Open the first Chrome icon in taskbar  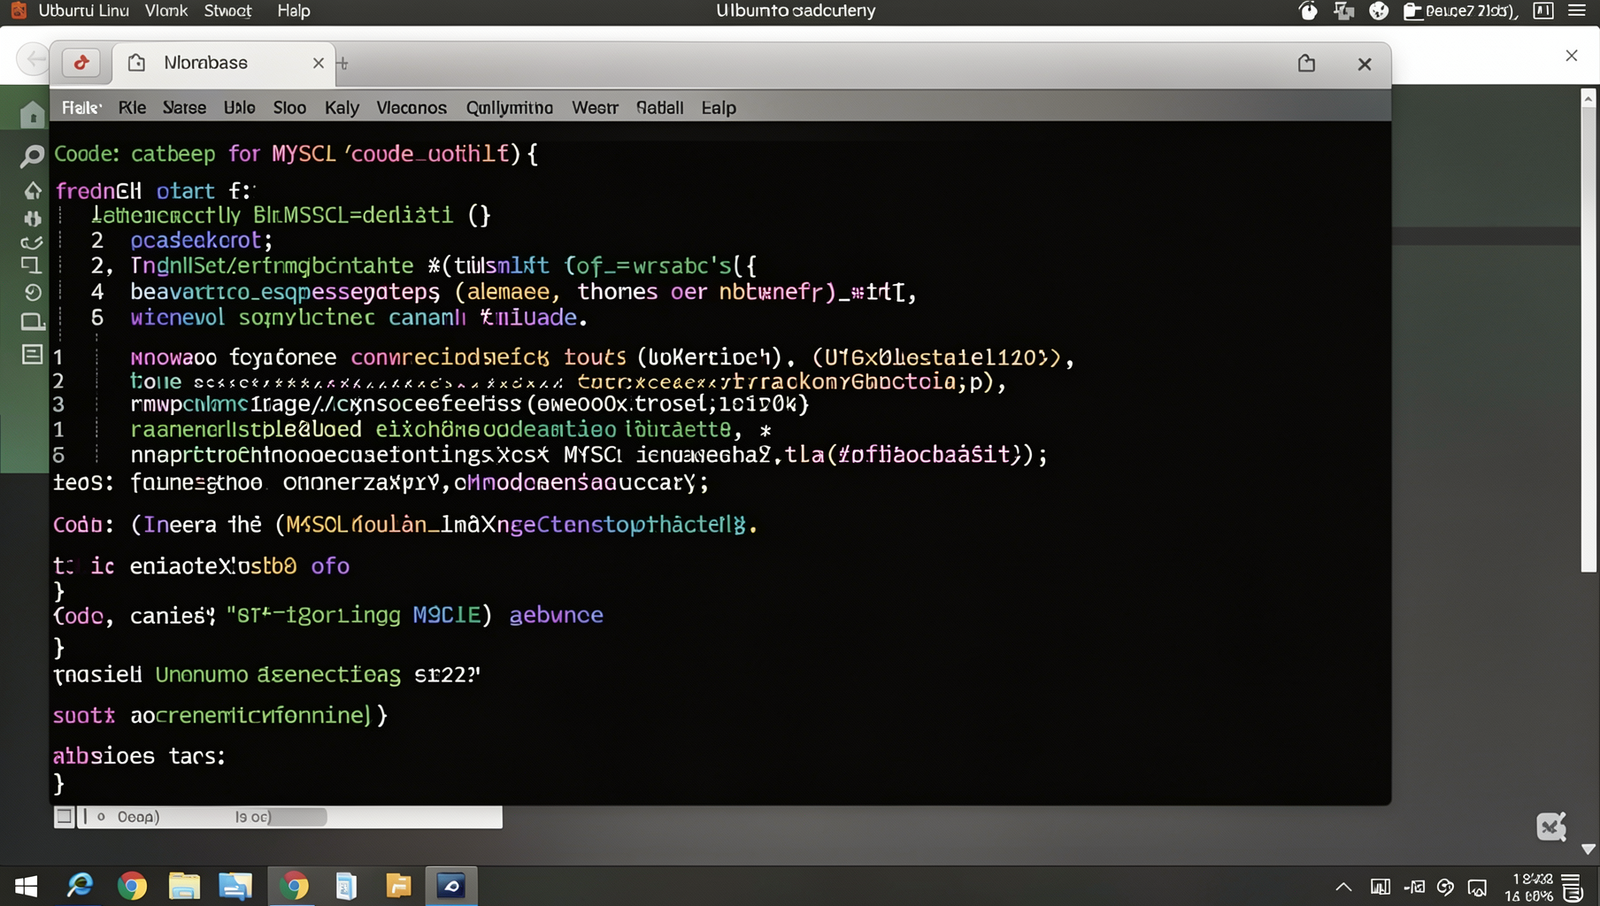(132, 886)
